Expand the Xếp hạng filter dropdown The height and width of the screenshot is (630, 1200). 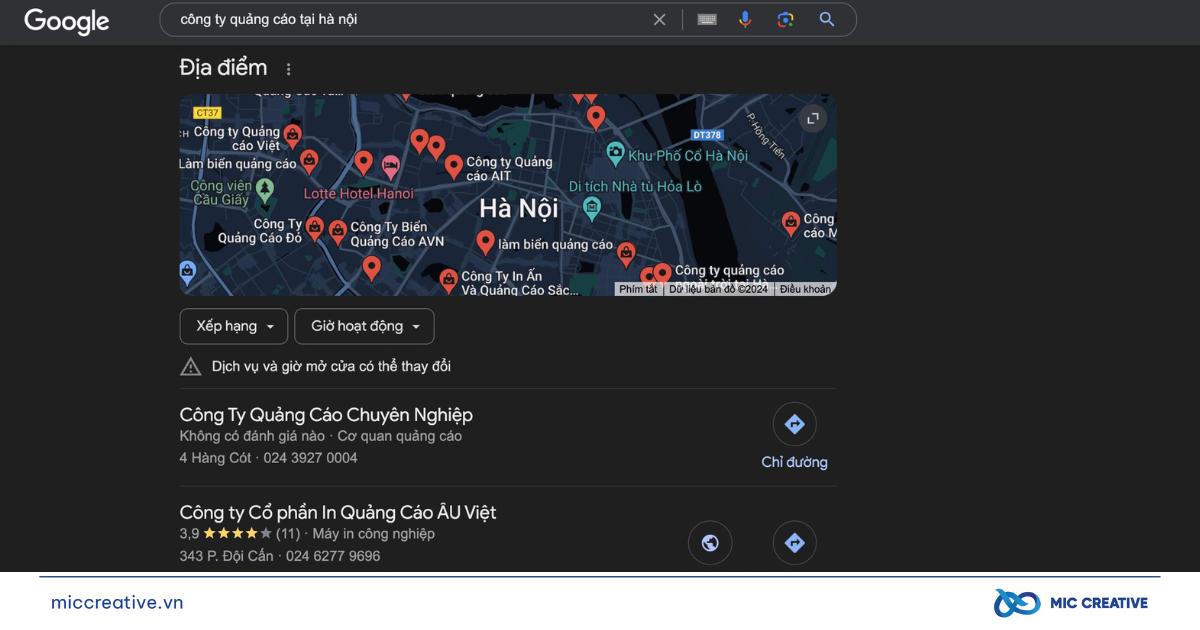pyautogui.click(x=234, y=326)
